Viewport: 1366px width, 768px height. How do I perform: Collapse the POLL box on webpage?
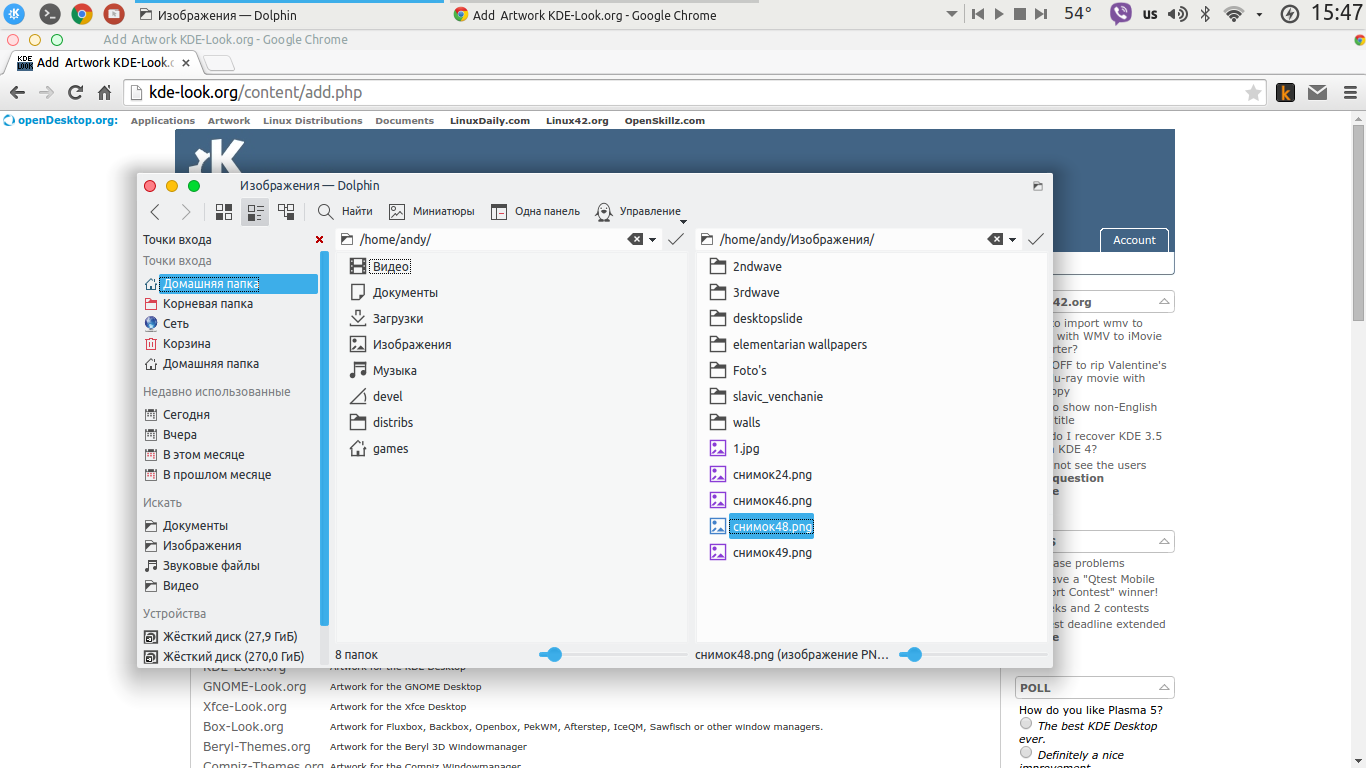click(1163, 687)
